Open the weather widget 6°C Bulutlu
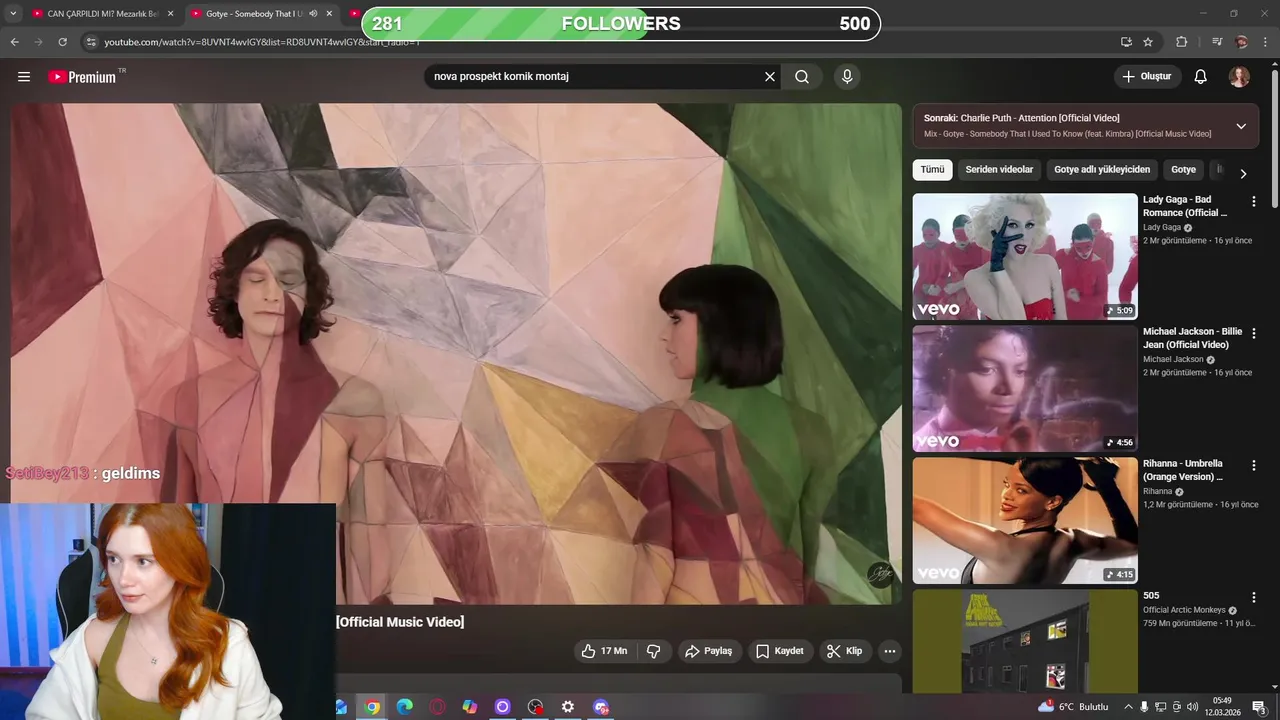 (1073, 707)
